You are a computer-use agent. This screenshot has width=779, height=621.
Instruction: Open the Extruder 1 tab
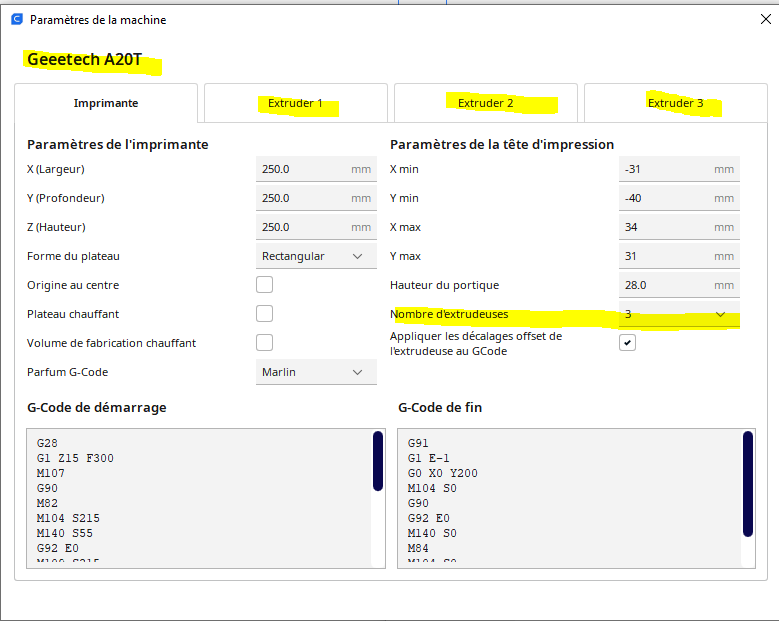(x=296, y=103)
